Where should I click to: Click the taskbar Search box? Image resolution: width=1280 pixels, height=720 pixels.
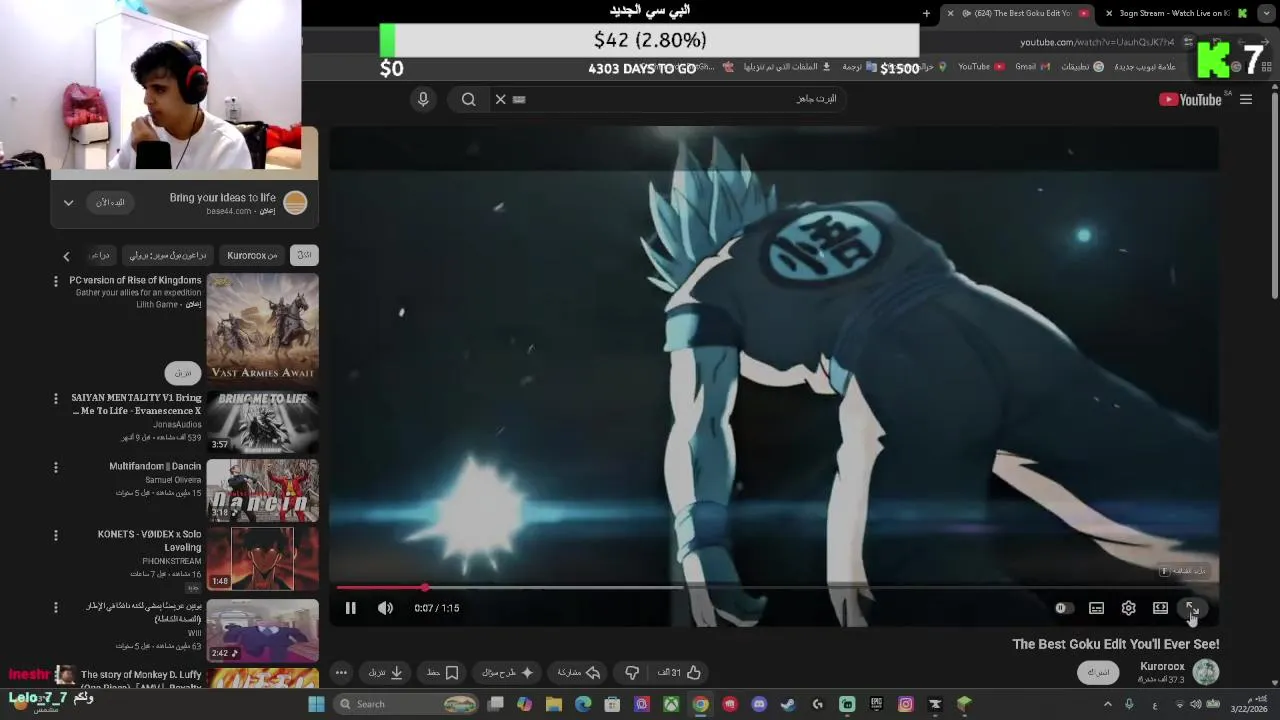click(x=405, y=704)
